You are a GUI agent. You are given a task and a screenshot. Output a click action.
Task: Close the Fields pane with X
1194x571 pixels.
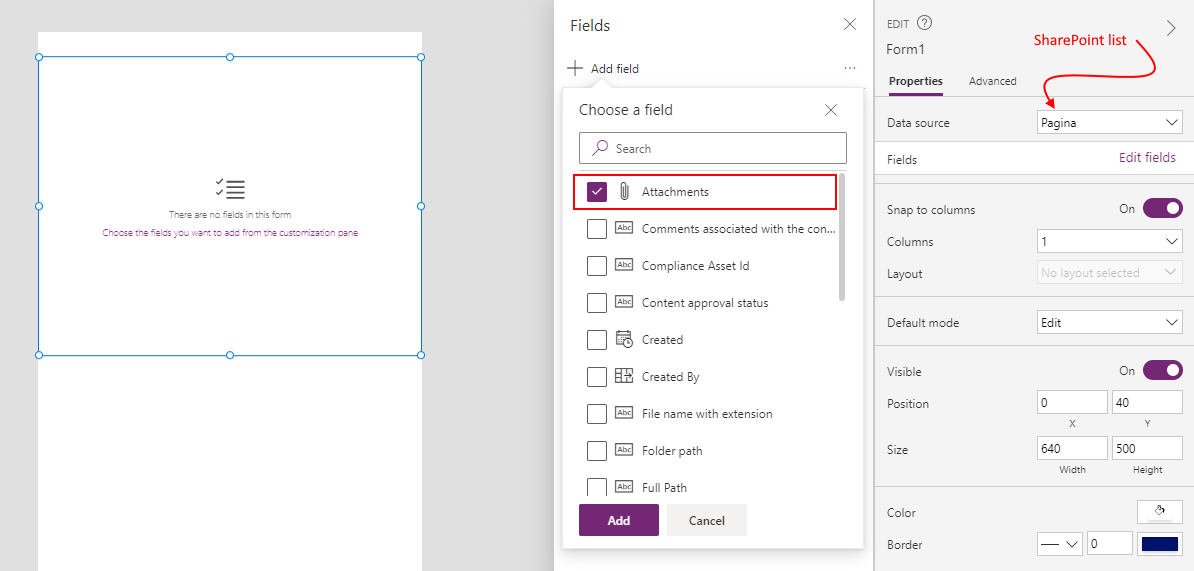tap(850, 24)
